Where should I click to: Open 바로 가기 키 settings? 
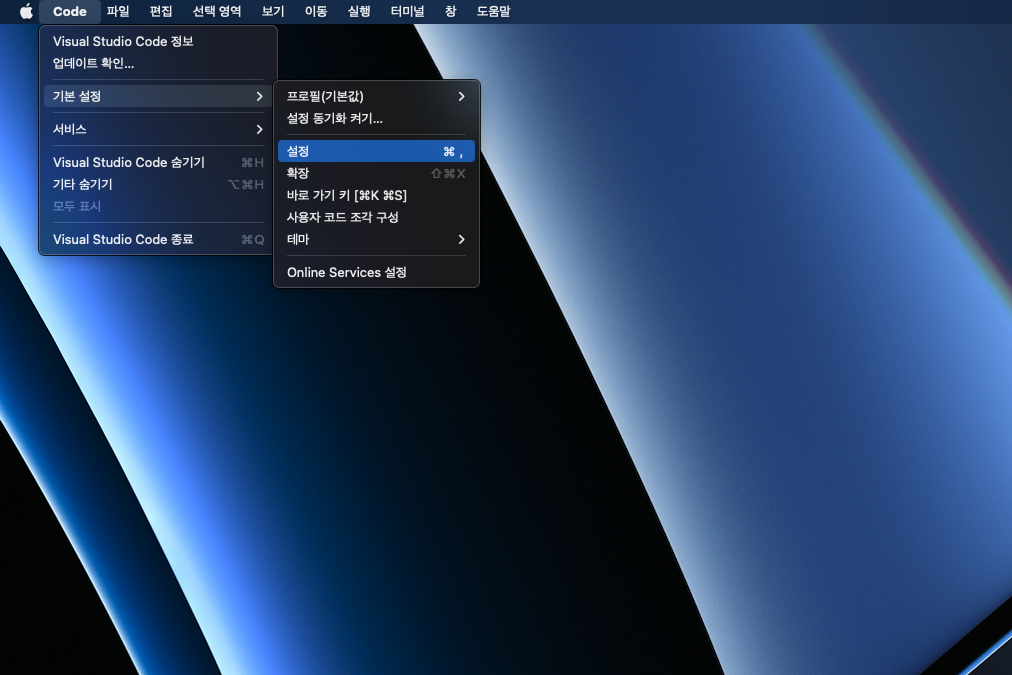pyautogui.click(x=376, y=195)
